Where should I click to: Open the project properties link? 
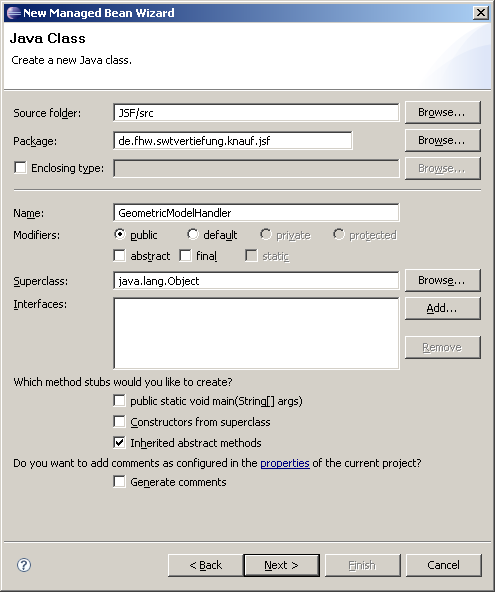(x=285, y=463)
